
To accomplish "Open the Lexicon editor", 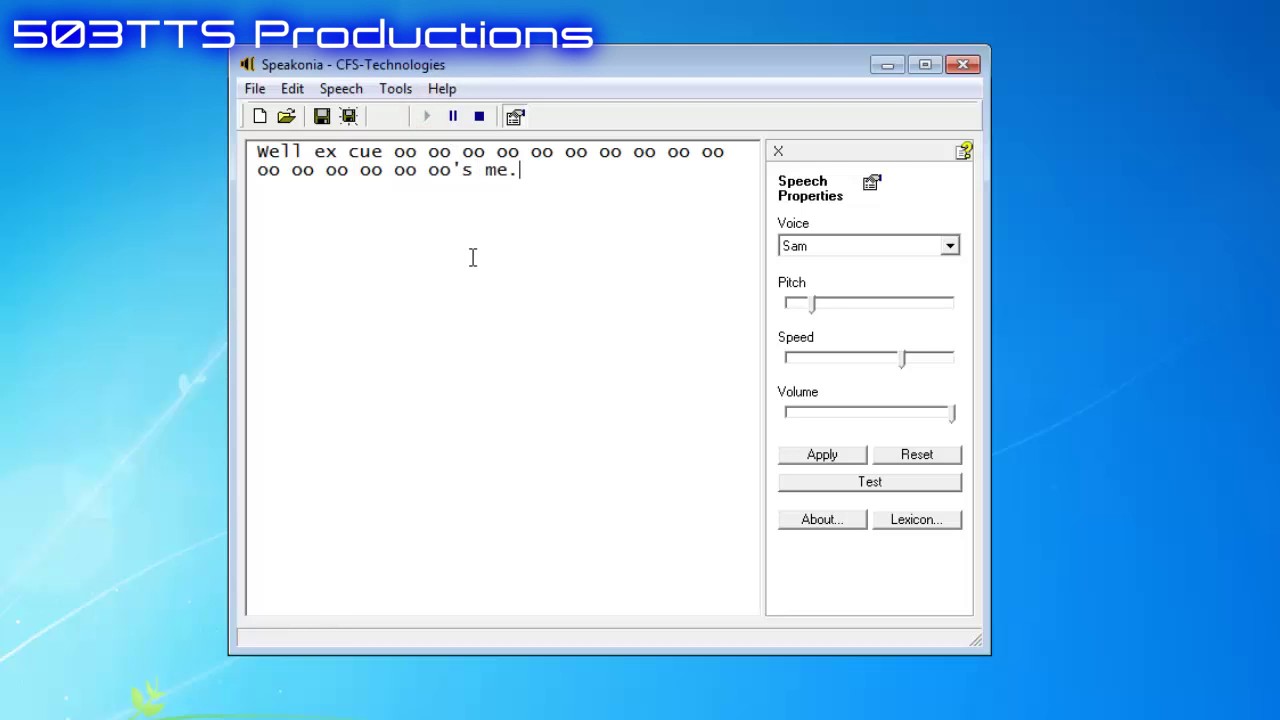I will click(x=917, y=520).
